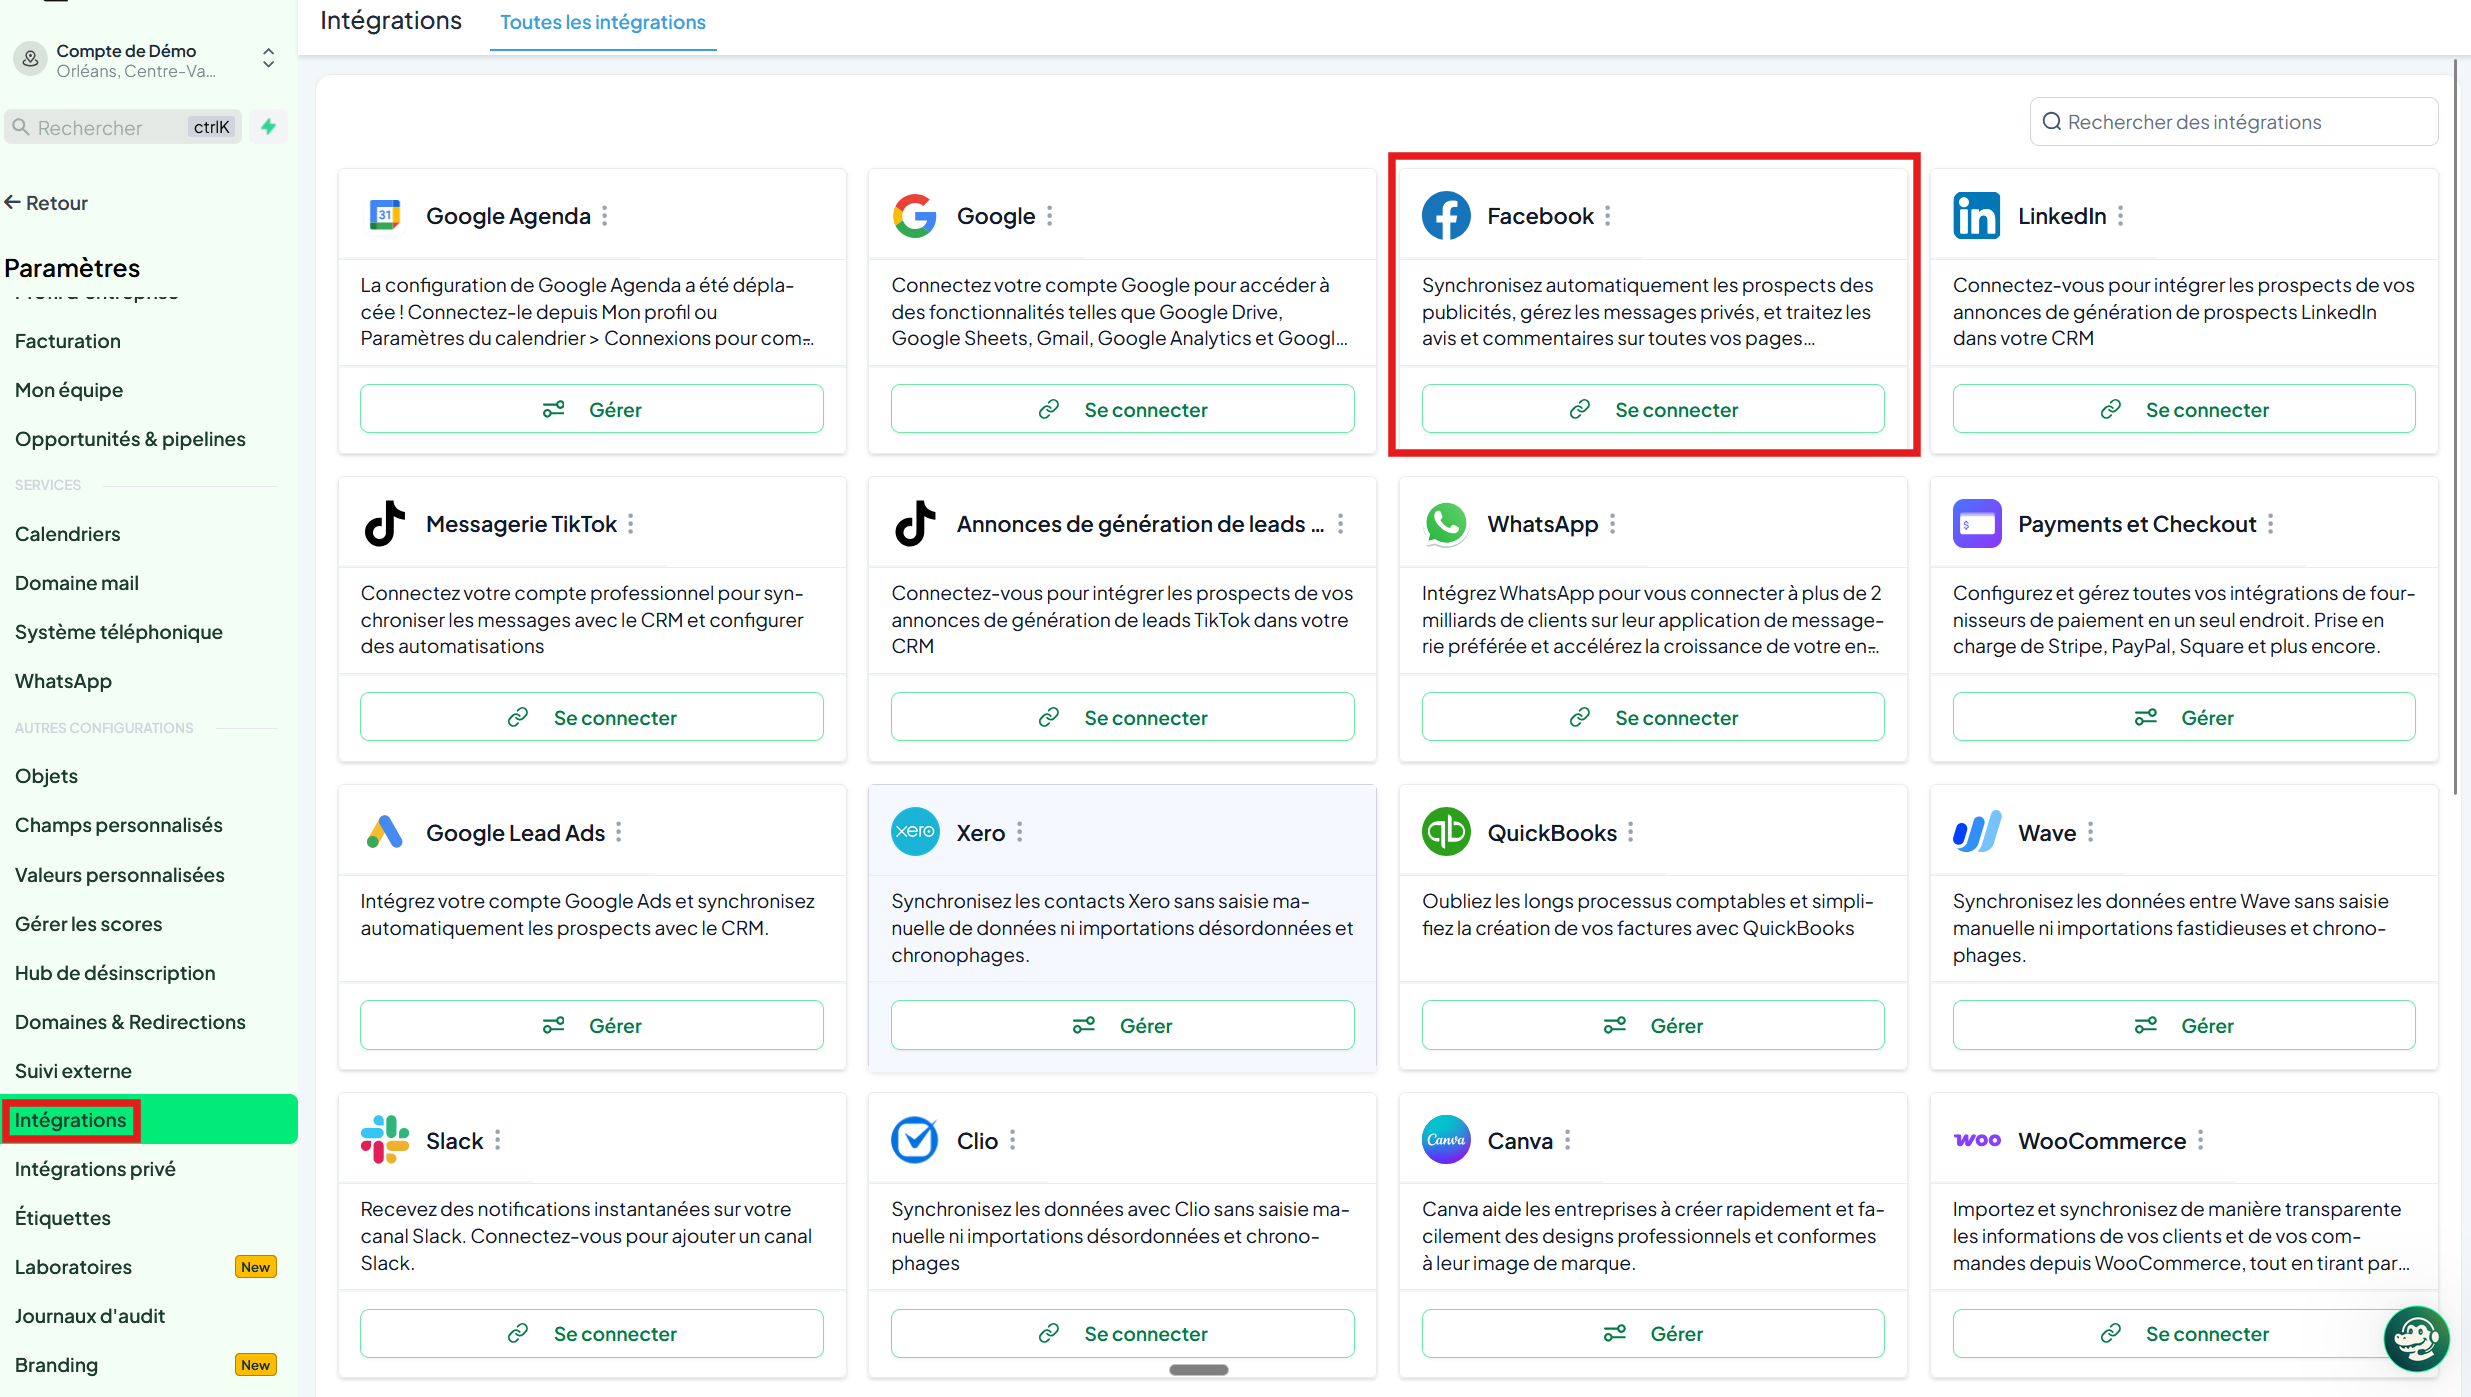Image resolution: width=2471 pixels, height=1397 pixels.
Task: Click Gérer on the Xero card
Action: (x=1123, y=1025)
